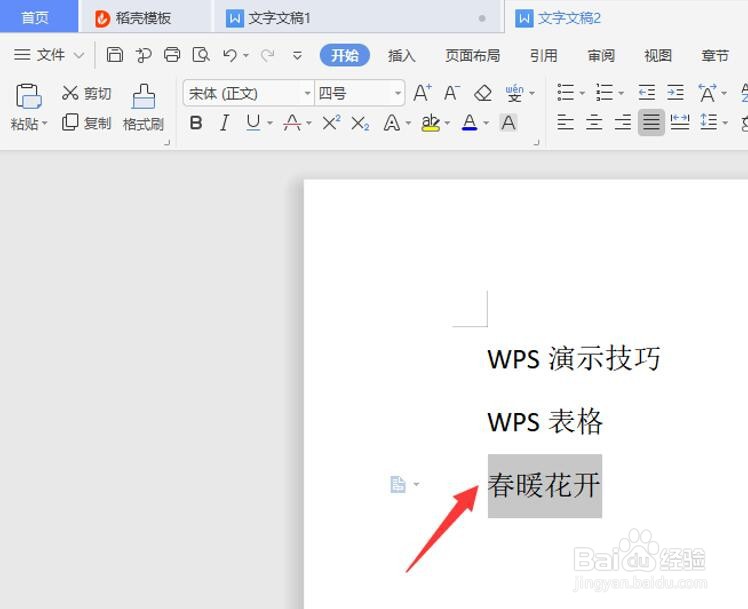Viewport: 748px width, 609px height.
Task: Click the Copy (复制) button
Action: (x=86, y=123)
